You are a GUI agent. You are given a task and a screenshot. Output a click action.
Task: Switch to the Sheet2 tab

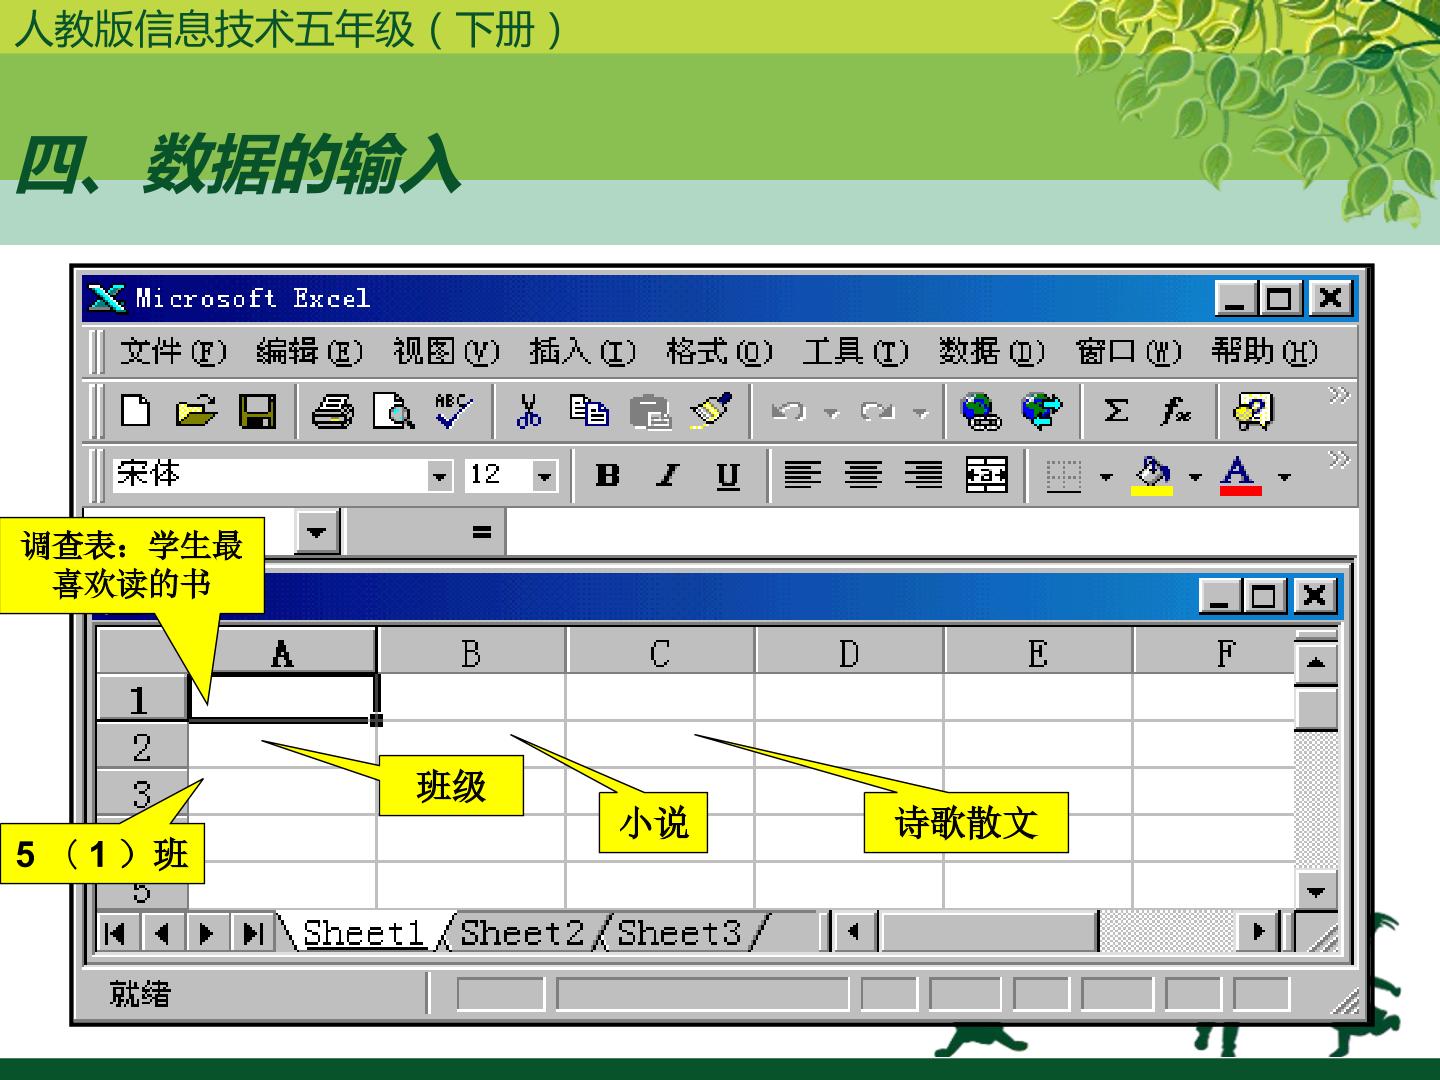[522, 932]
